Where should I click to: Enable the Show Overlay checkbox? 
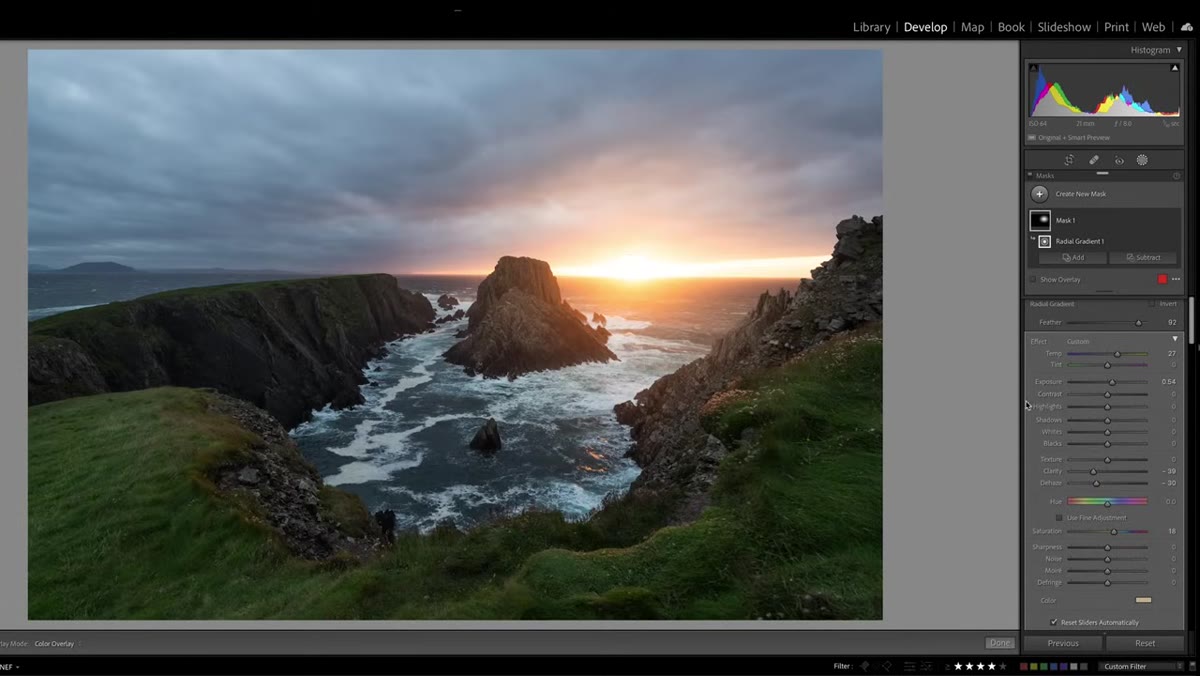click(1033, 280)
